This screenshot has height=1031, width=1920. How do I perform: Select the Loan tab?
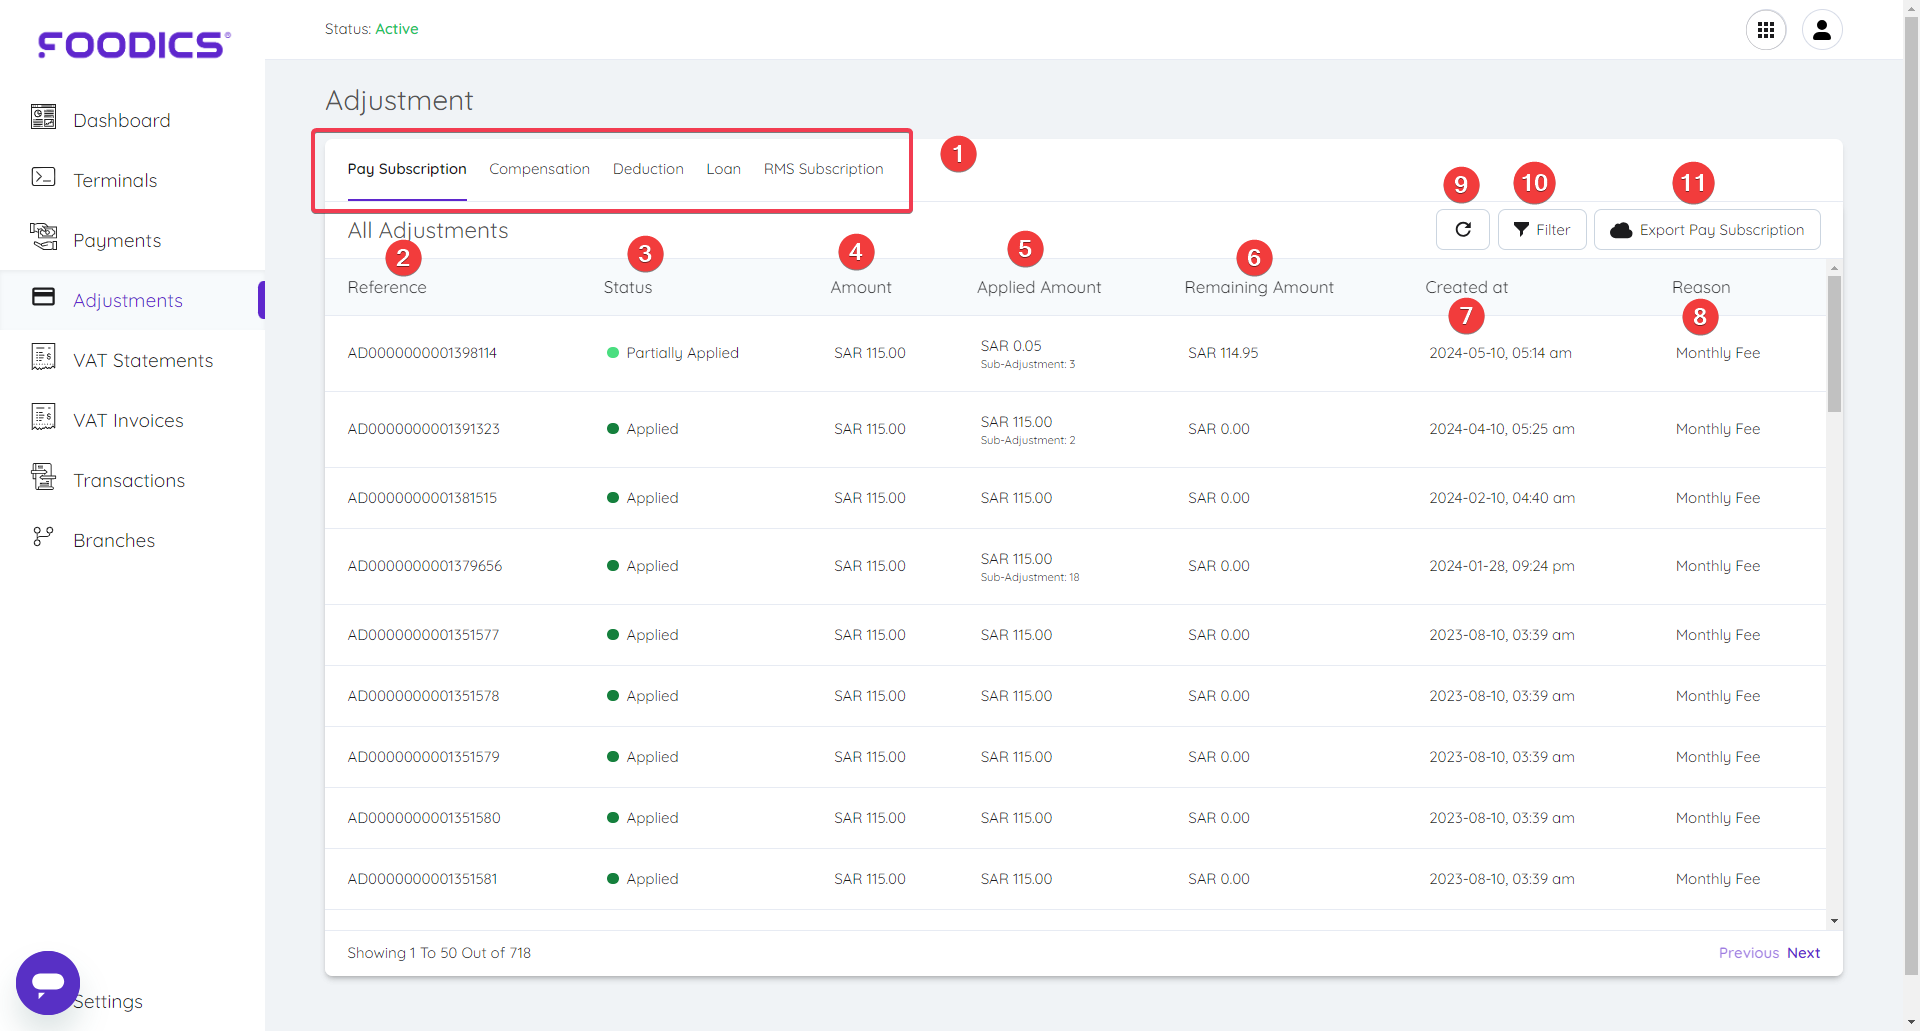723,169
